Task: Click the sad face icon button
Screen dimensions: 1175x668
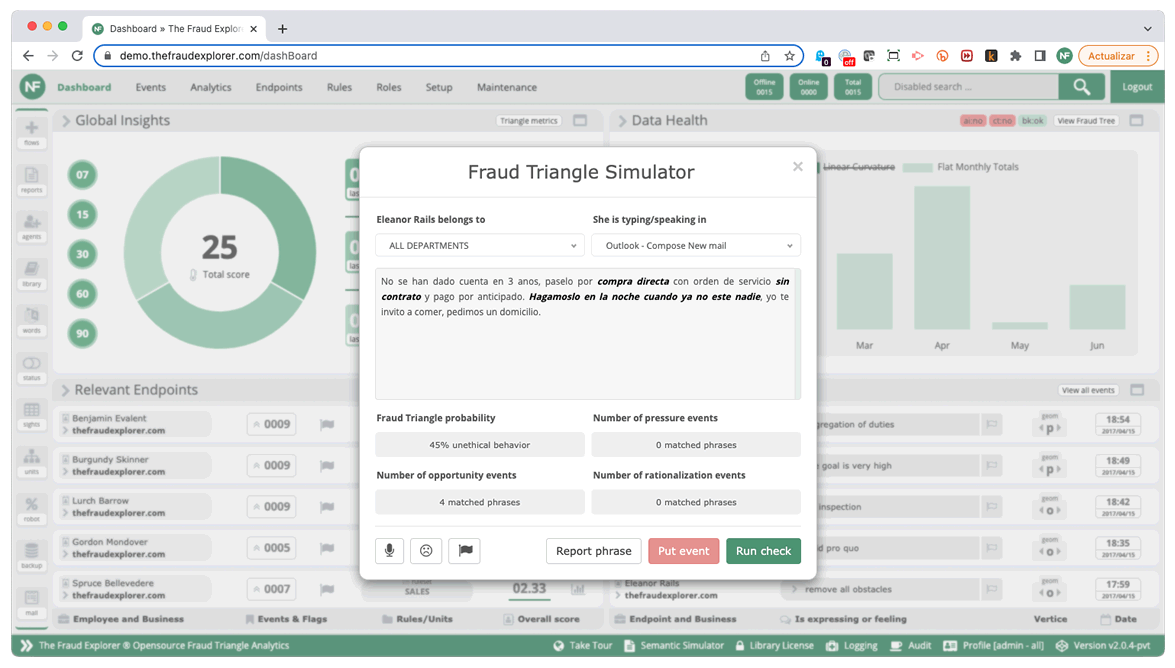Action: [426, 551]
